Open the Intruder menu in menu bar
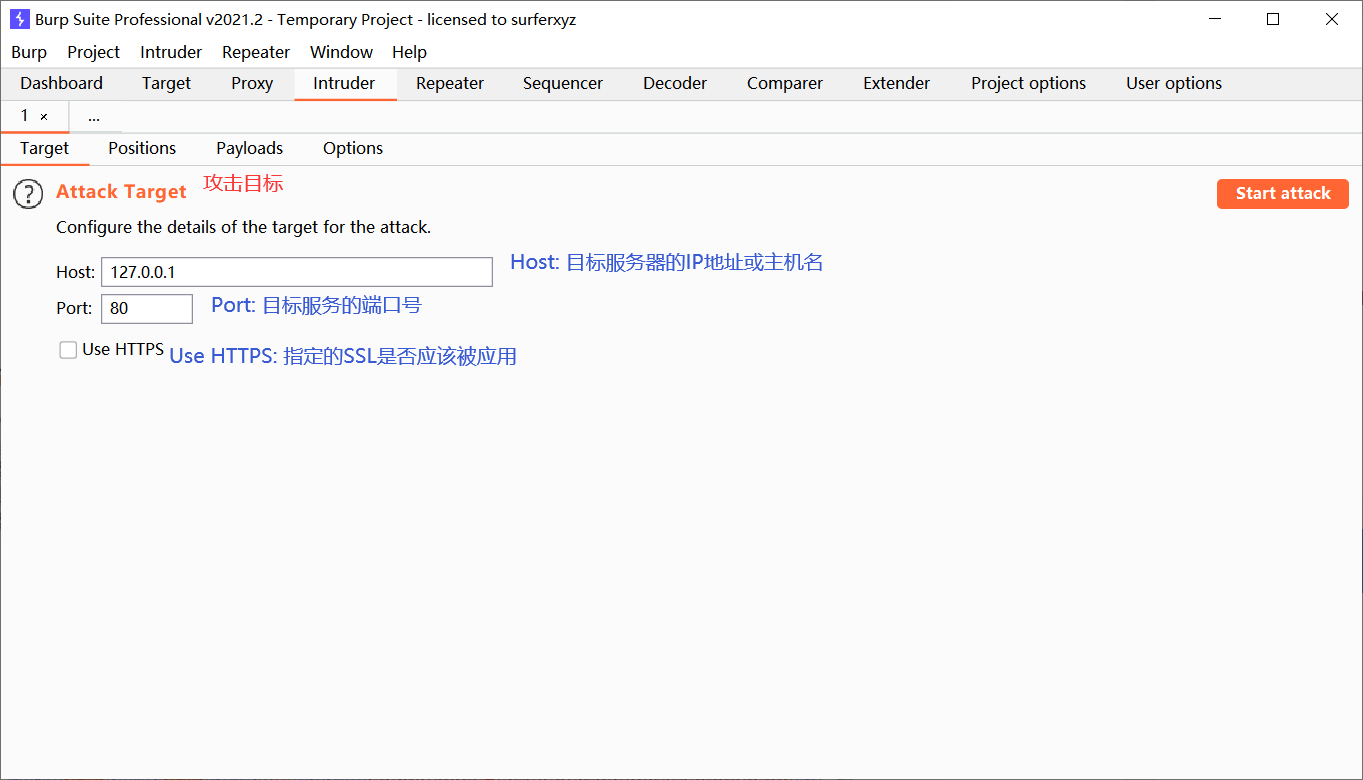The width and height of the screenshot is (1363, 780). [x=171, y=52]
